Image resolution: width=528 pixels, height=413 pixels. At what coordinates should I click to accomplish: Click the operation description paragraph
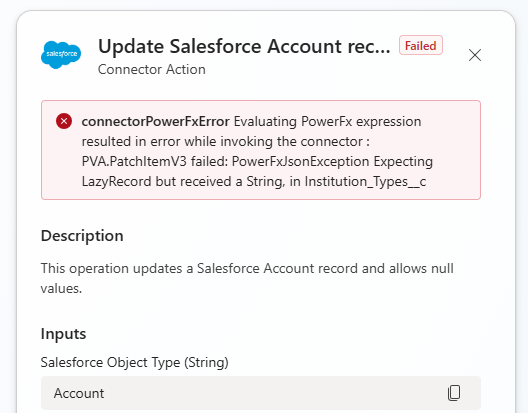(247, 278)
